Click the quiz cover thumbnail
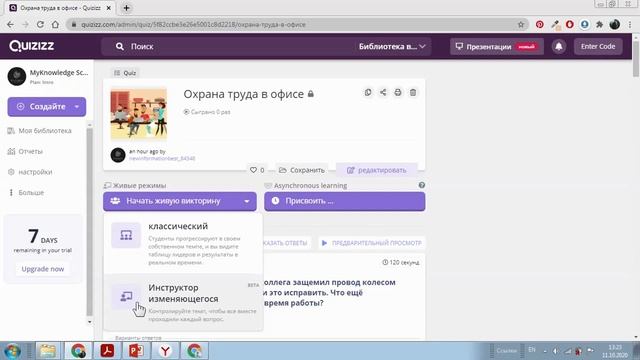This screenshot has height=360, width=640. tap(139, 113)
